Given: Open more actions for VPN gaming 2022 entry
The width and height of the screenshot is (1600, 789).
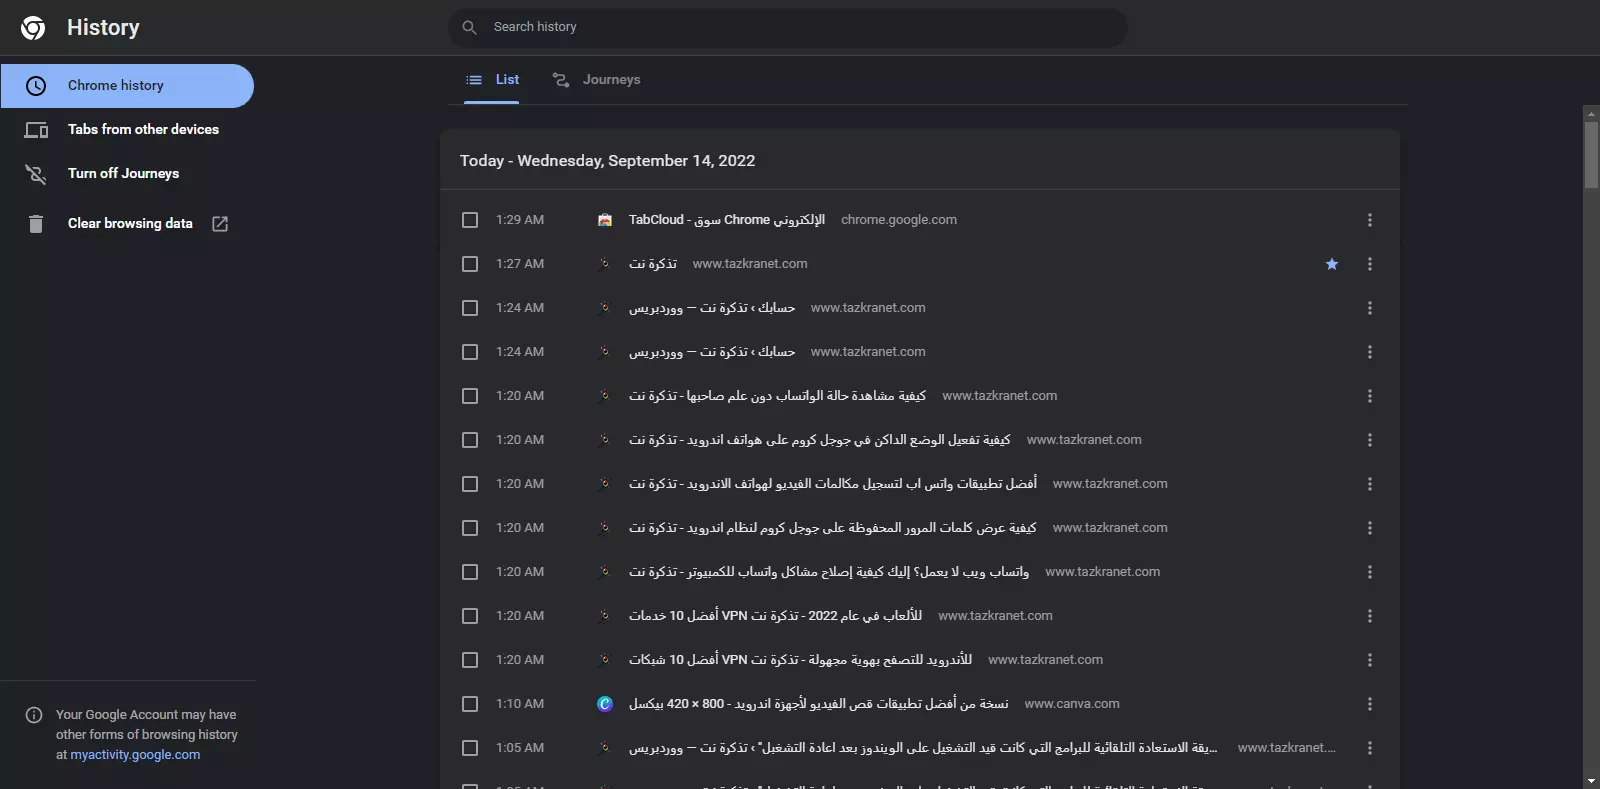Looking at the screenshot, I should click(x=1370, y=616).
